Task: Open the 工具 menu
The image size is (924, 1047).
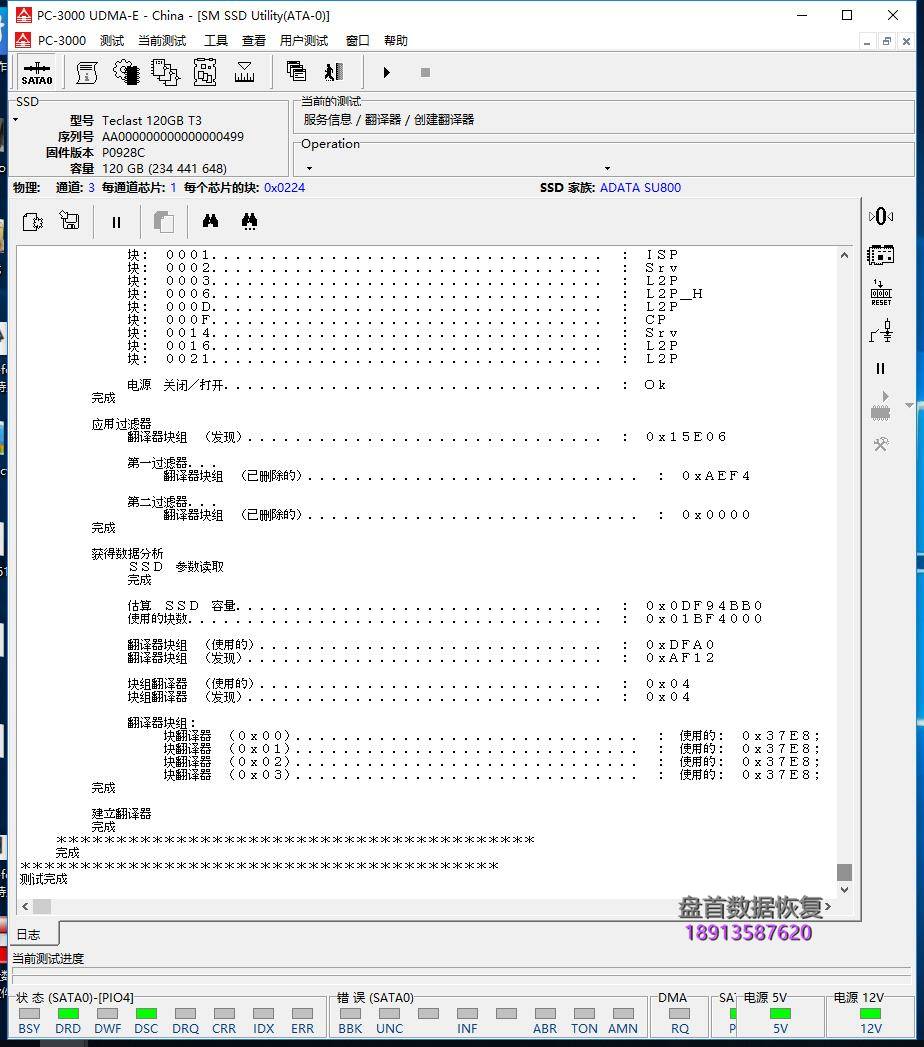Action: pyautogui.click(x=215, y=41)
